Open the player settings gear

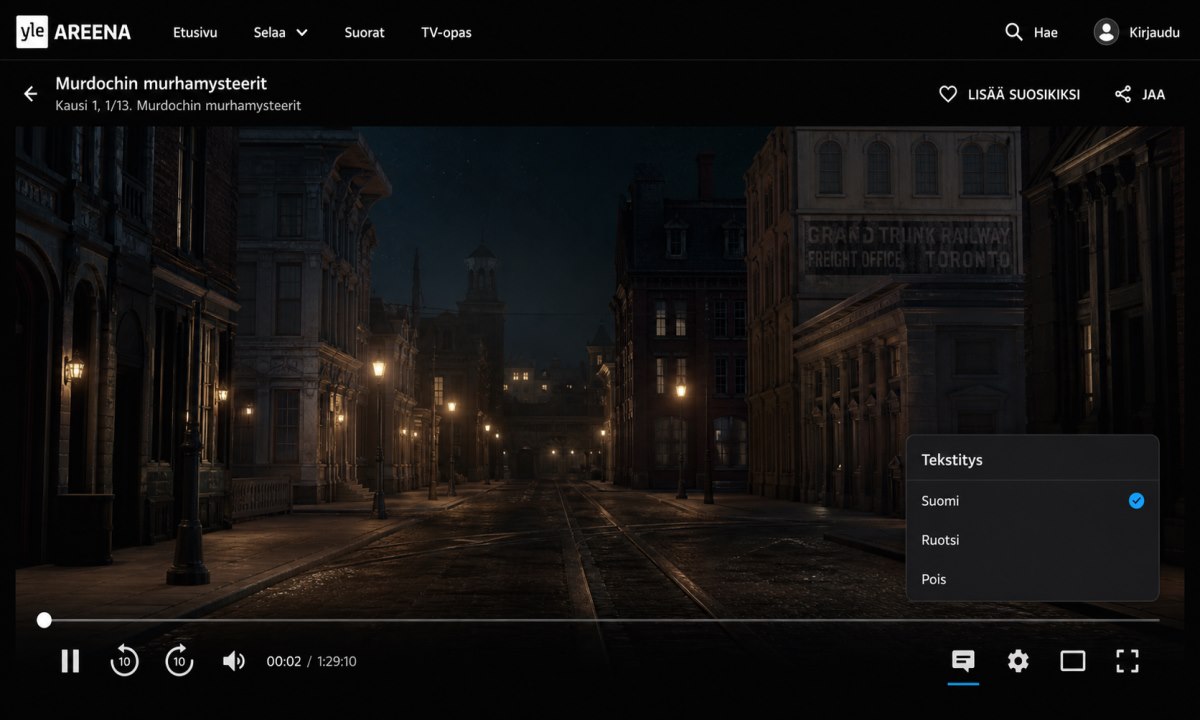click(1018, 661)
